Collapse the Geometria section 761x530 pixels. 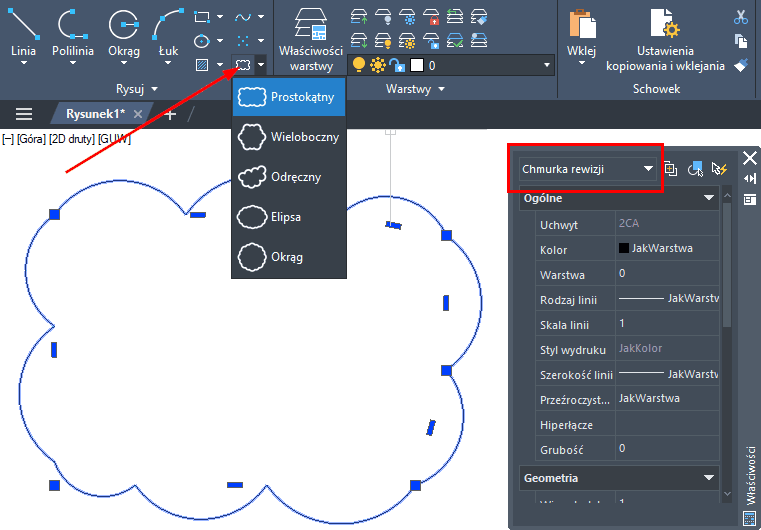(709, 478)
